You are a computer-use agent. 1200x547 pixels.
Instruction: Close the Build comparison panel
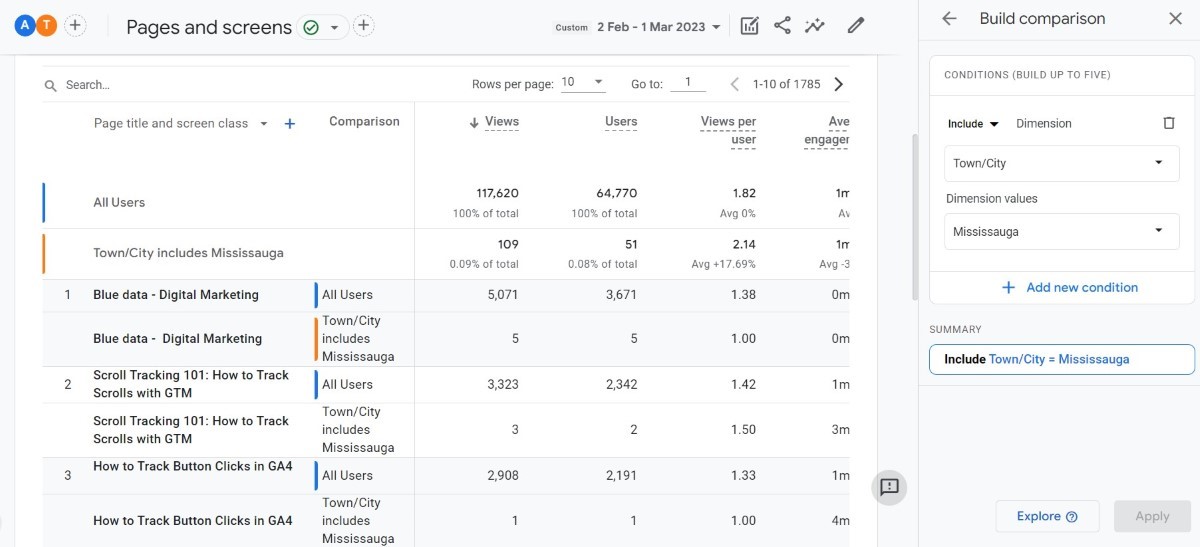(1175, 19)
